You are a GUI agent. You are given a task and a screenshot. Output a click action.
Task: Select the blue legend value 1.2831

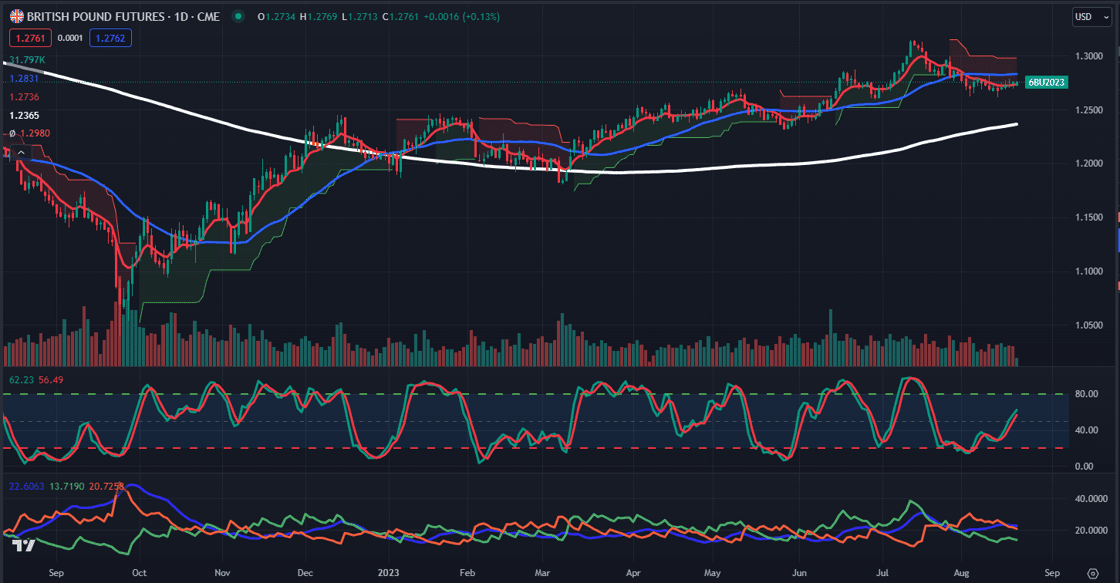pyautogui.click(x=24, y=79)
